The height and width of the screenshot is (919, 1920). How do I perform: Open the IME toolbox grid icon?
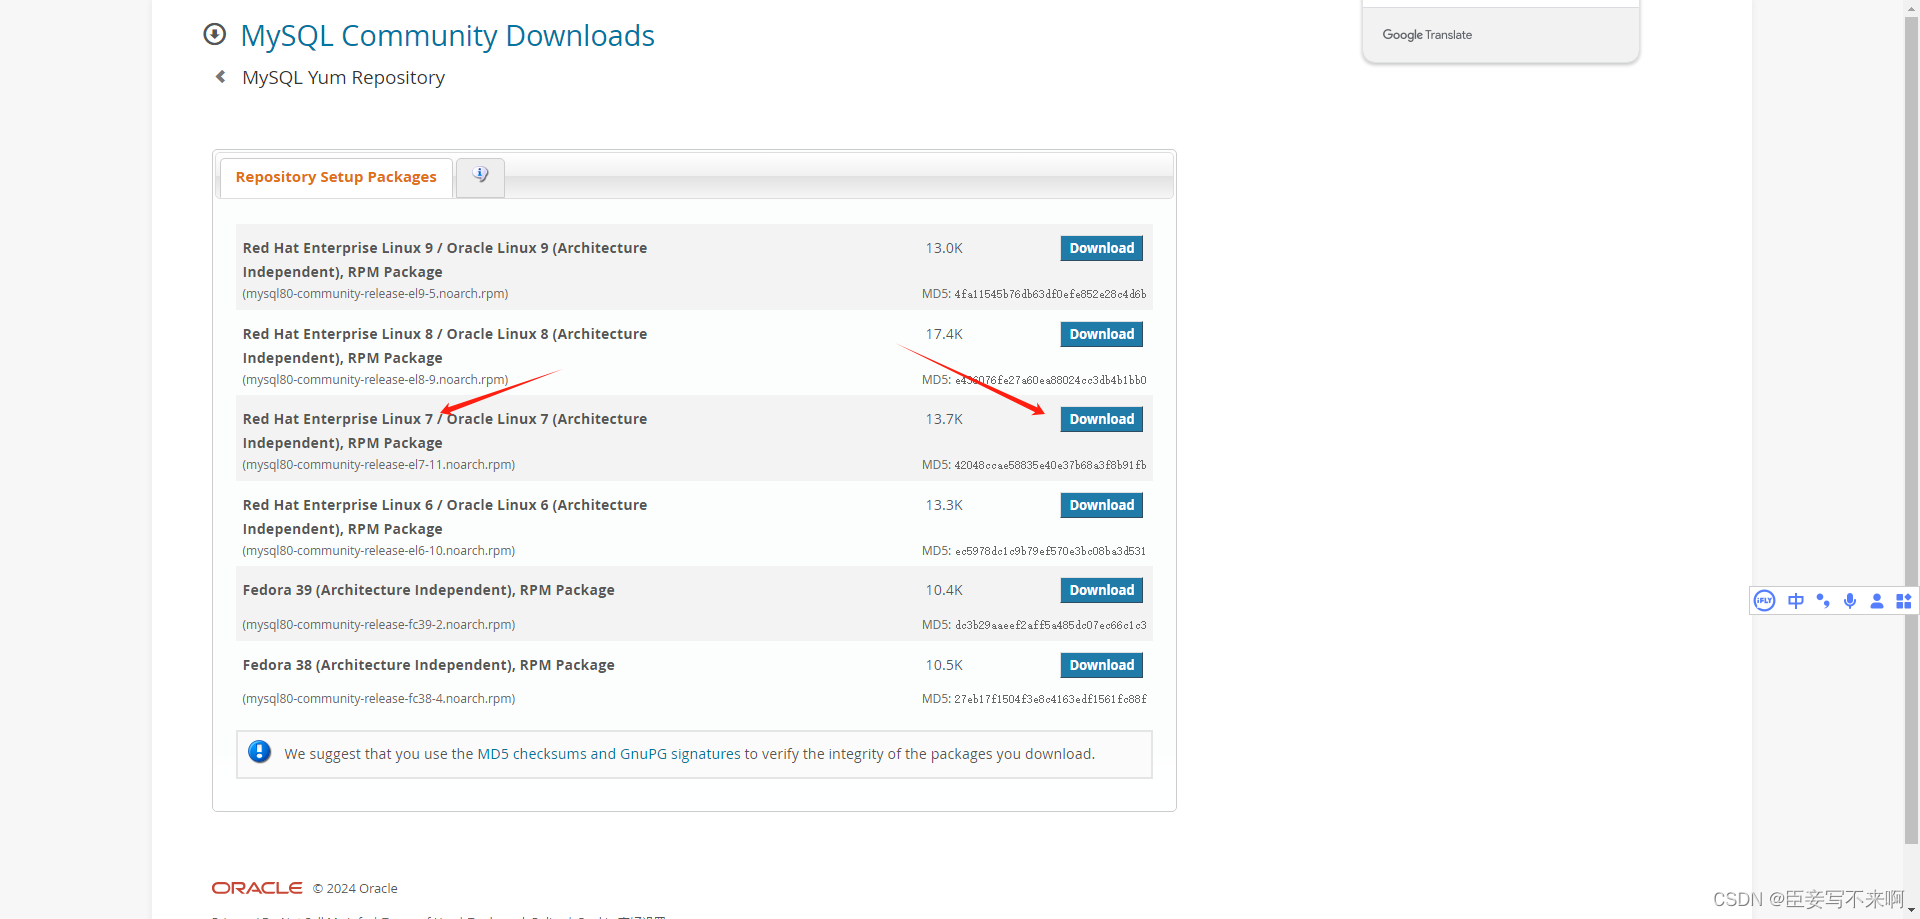1904,601
